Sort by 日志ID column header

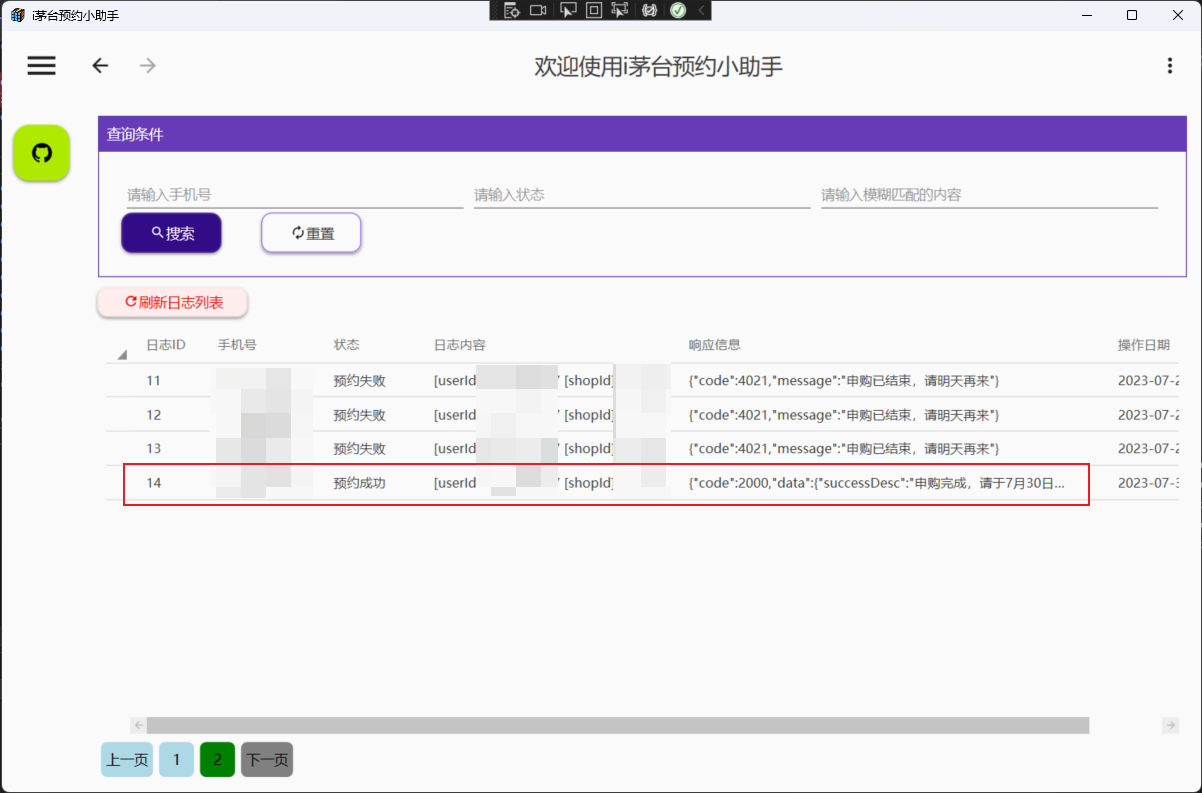point(166,345)
